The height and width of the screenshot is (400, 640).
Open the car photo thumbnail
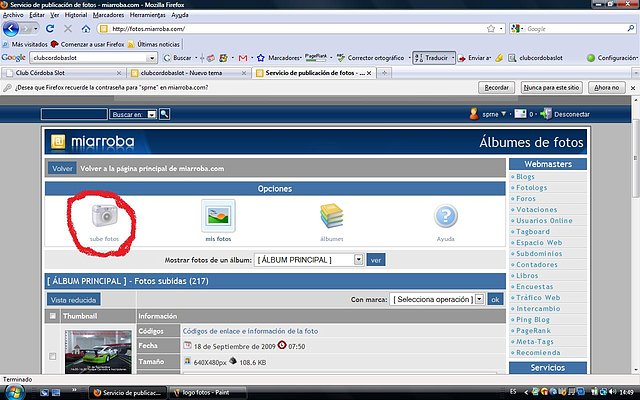[98, 352]
